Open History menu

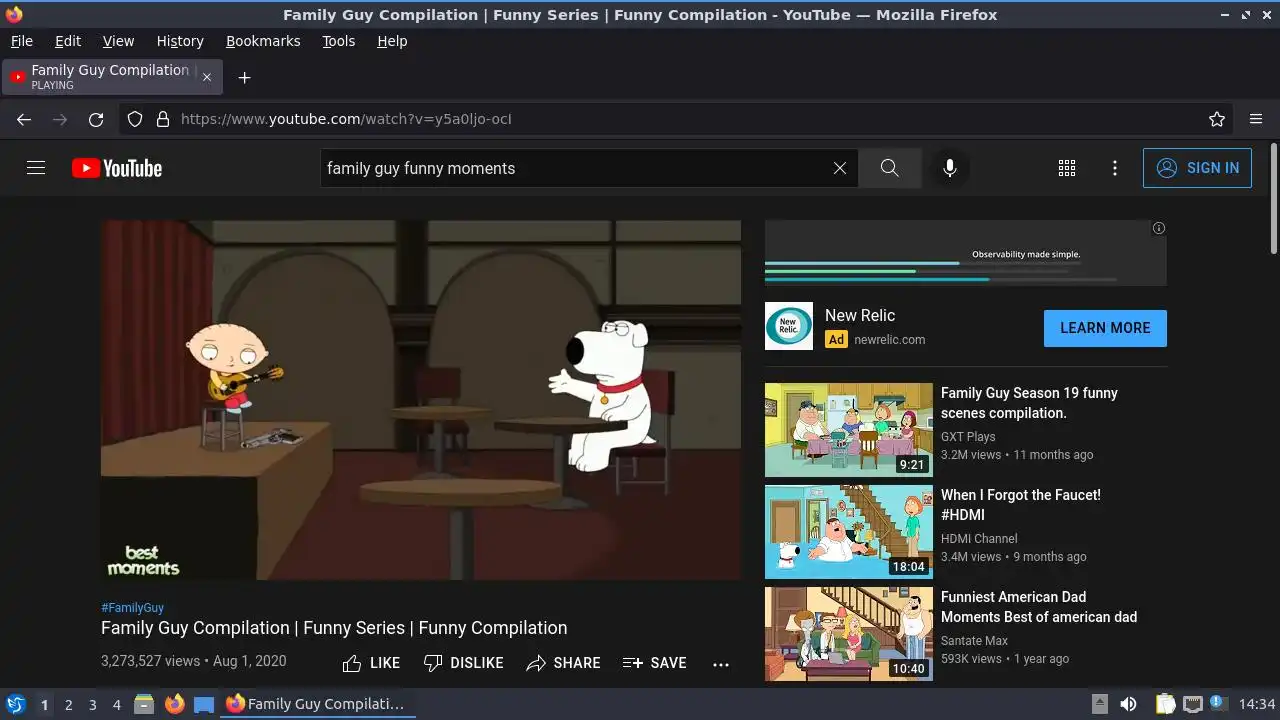point(180,41)
